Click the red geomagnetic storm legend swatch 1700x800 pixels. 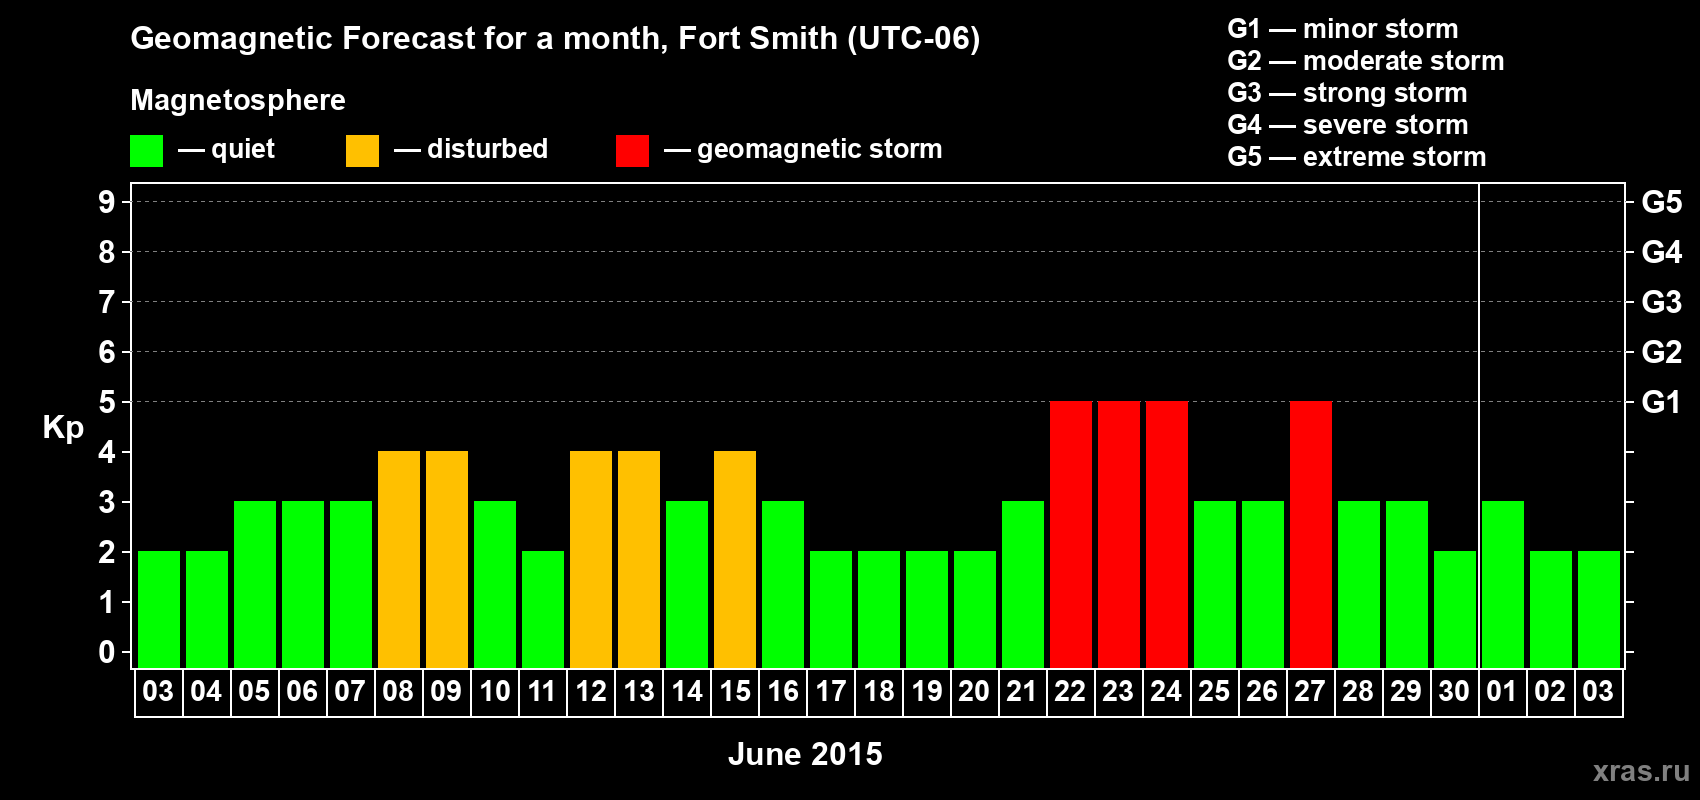tap(632, 151)
